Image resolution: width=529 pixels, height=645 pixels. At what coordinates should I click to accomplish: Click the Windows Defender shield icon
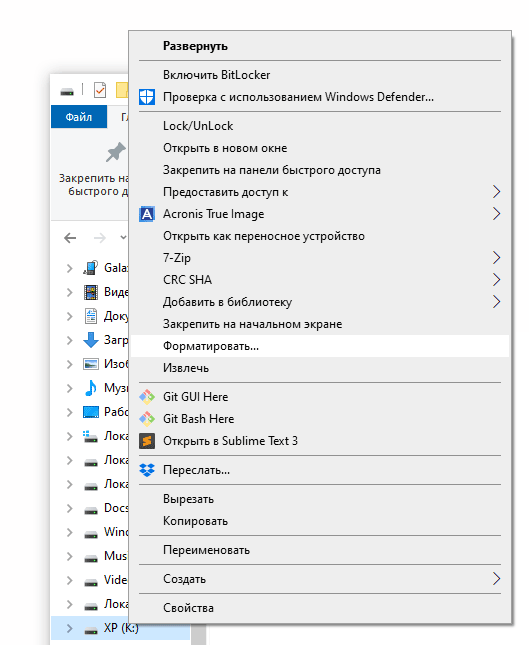147,97
